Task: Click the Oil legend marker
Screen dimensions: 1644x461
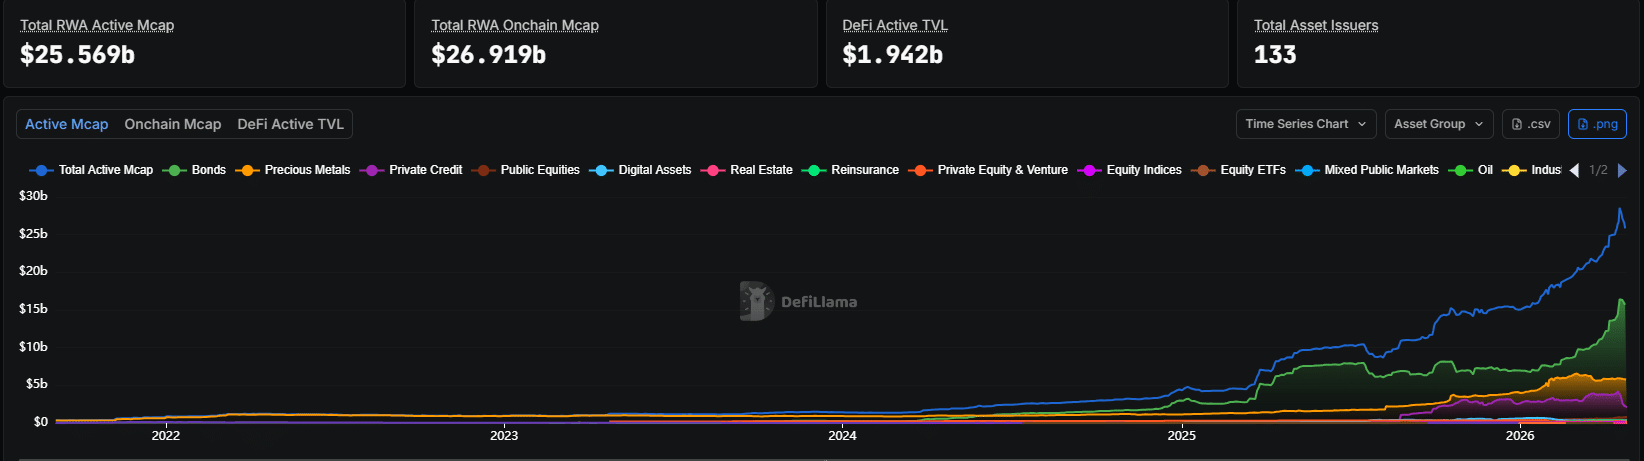Action: point(1460,170)
